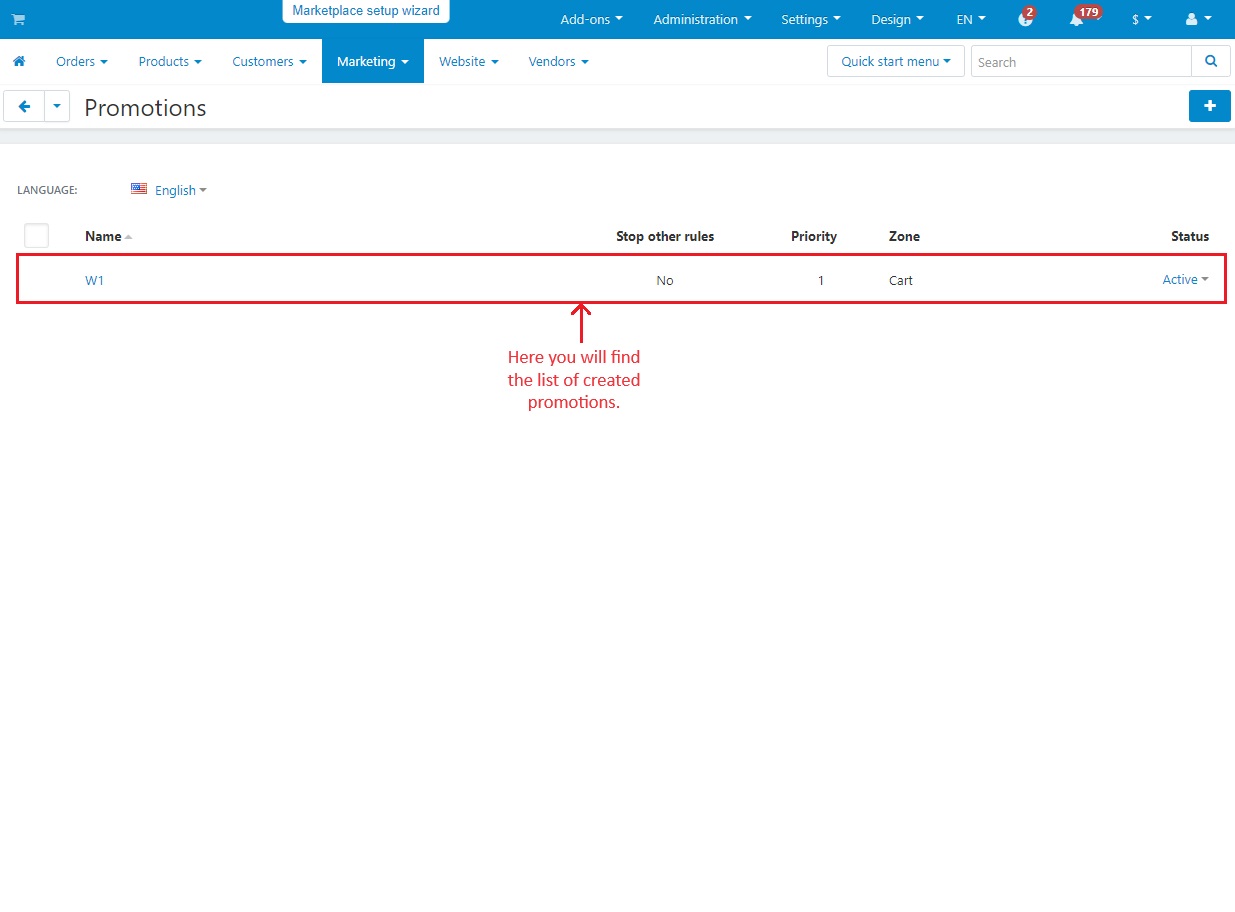Open the Marketing menu

click(x=373, y=61)
